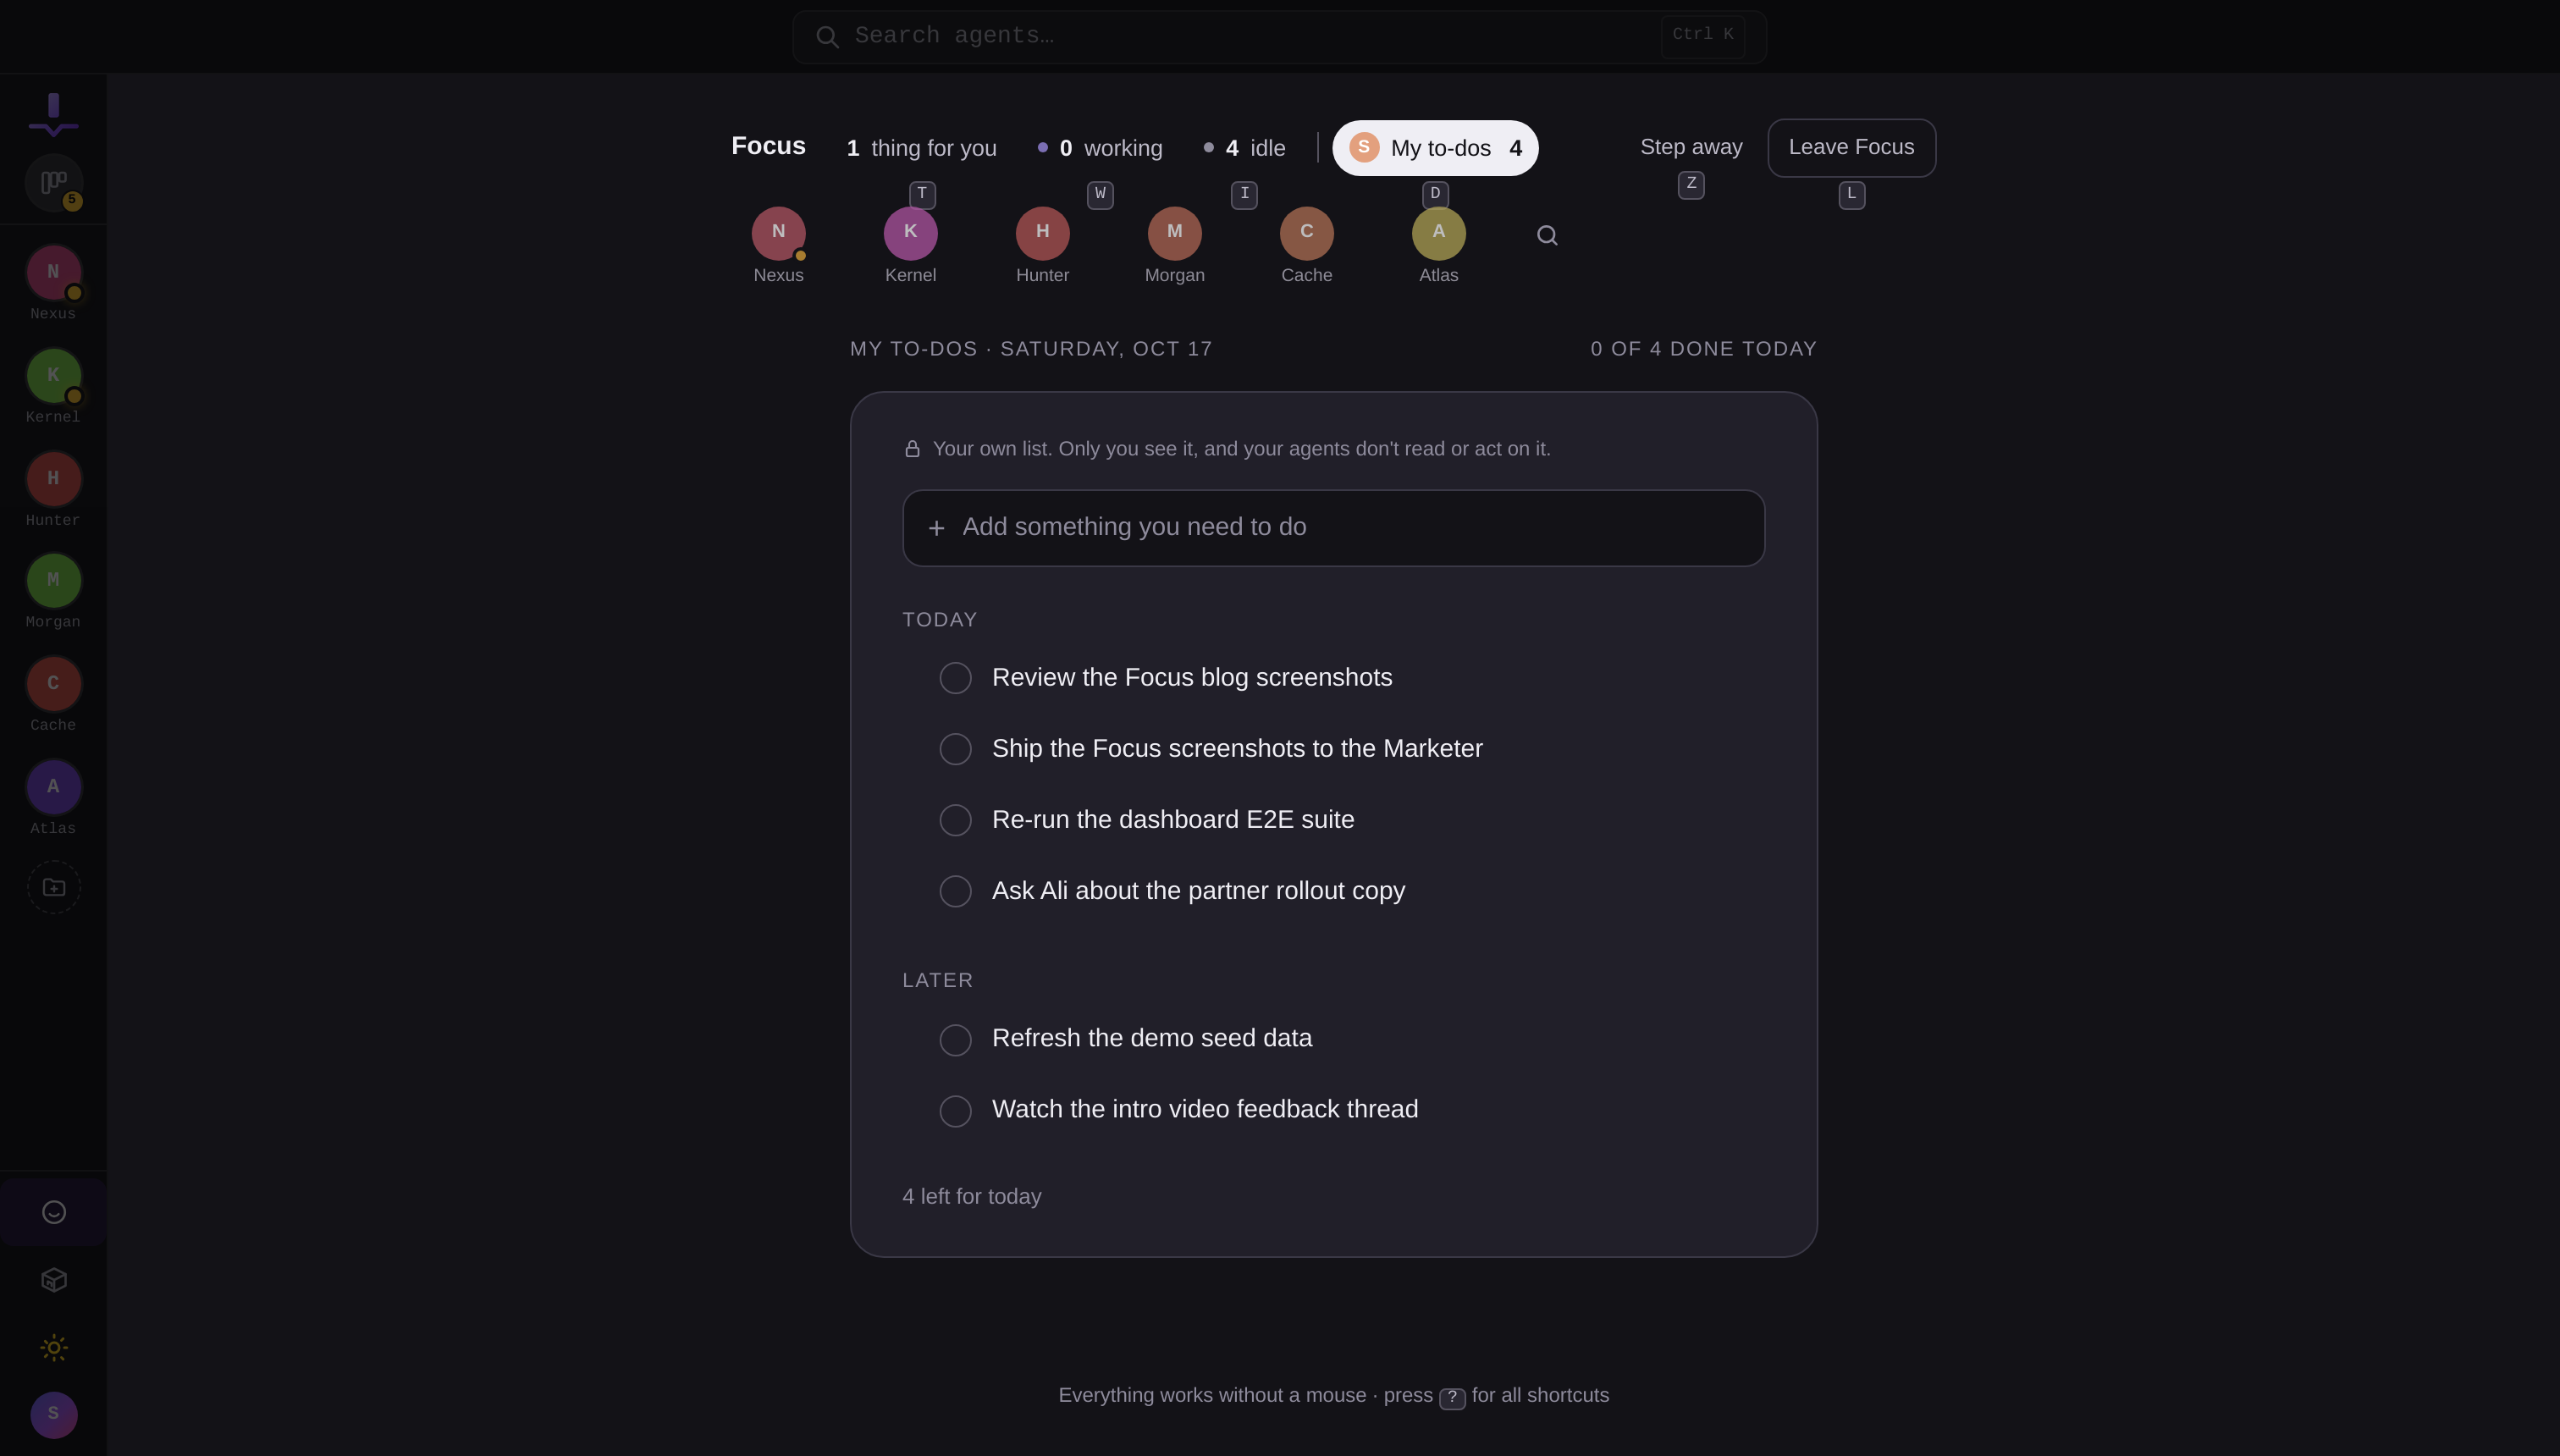Open Morgan in the Focus agent row
This screenshot has width=2560, height=1456.
click(1174, 234)
